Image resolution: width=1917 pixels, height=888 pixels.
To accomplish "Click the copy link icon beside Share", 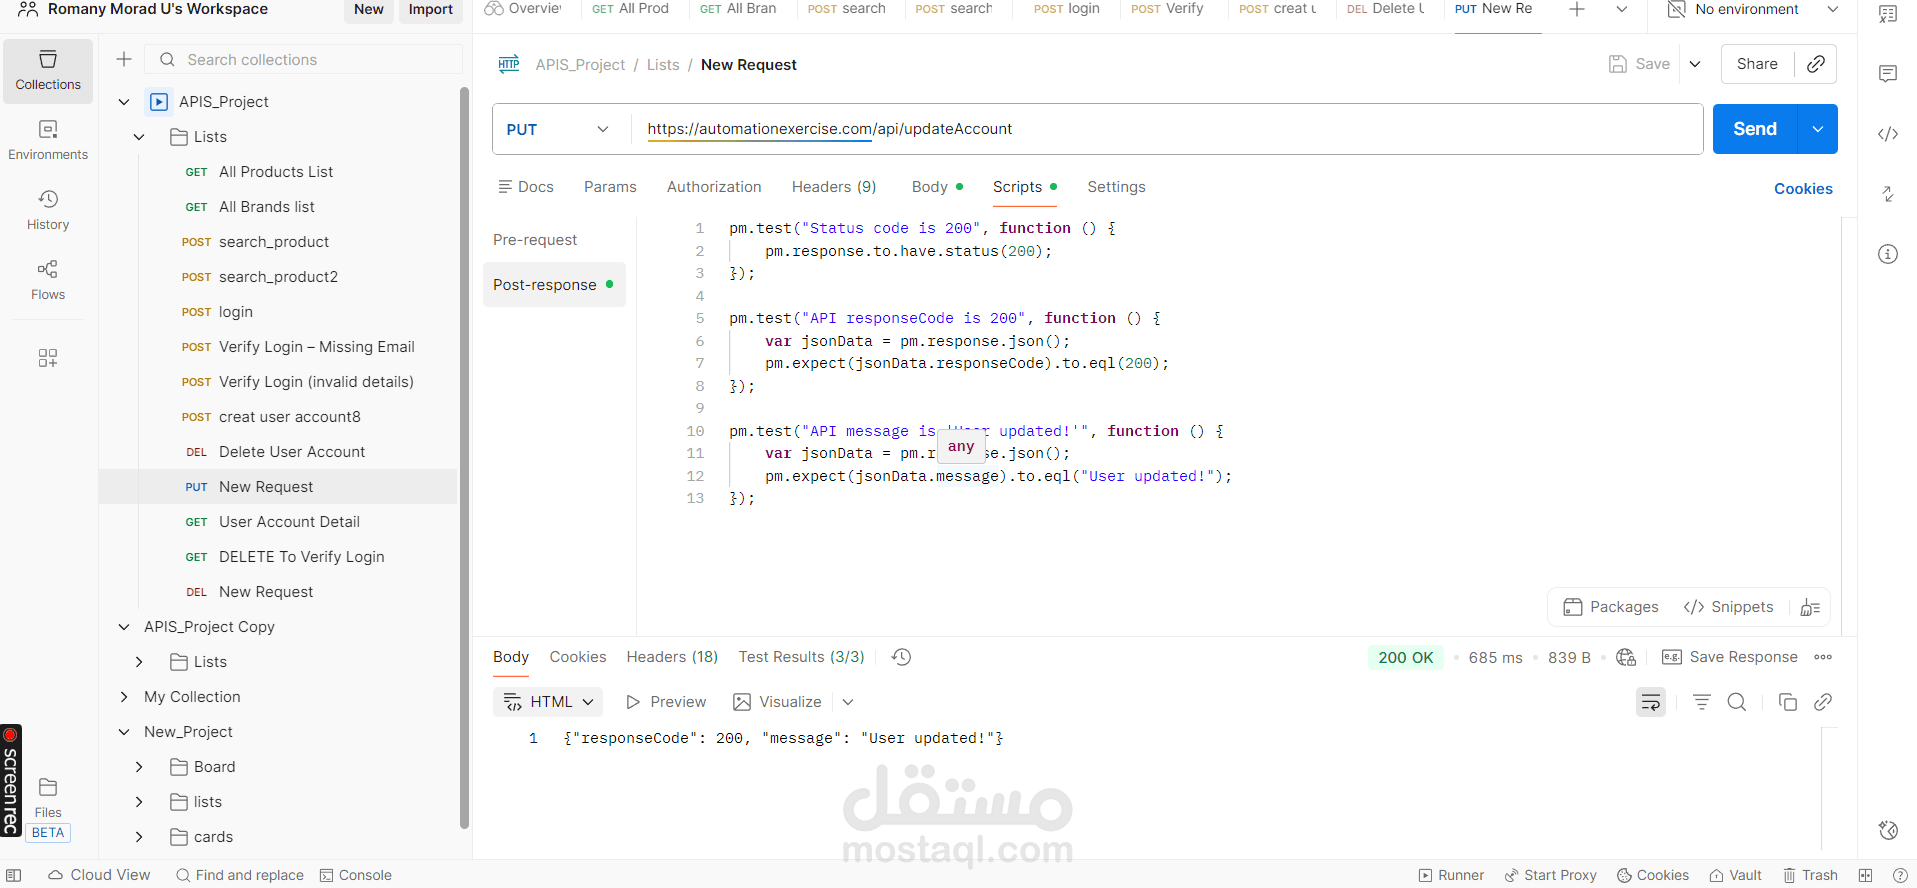I will (1816, 64).
